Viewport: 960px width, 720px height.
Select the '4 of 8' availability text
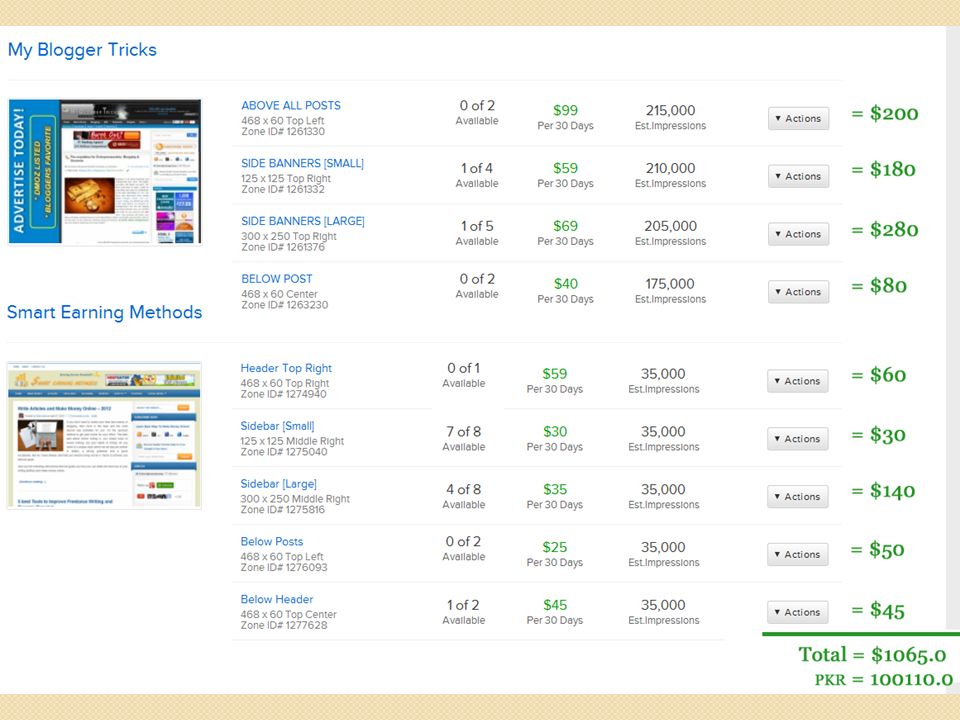pyautogui.click(x=463, y=489)
